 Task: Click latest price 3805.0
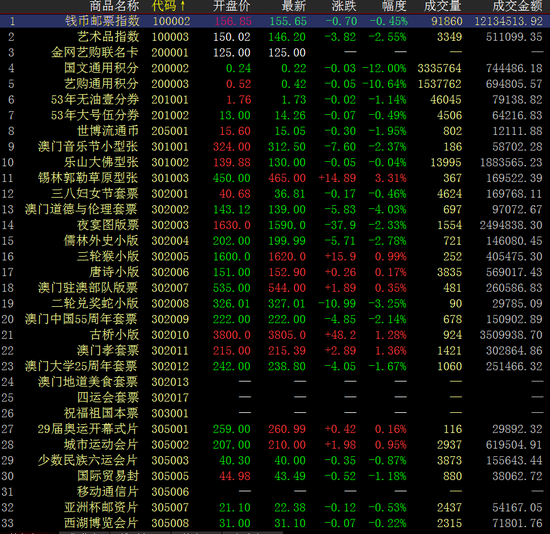(287, 335)
